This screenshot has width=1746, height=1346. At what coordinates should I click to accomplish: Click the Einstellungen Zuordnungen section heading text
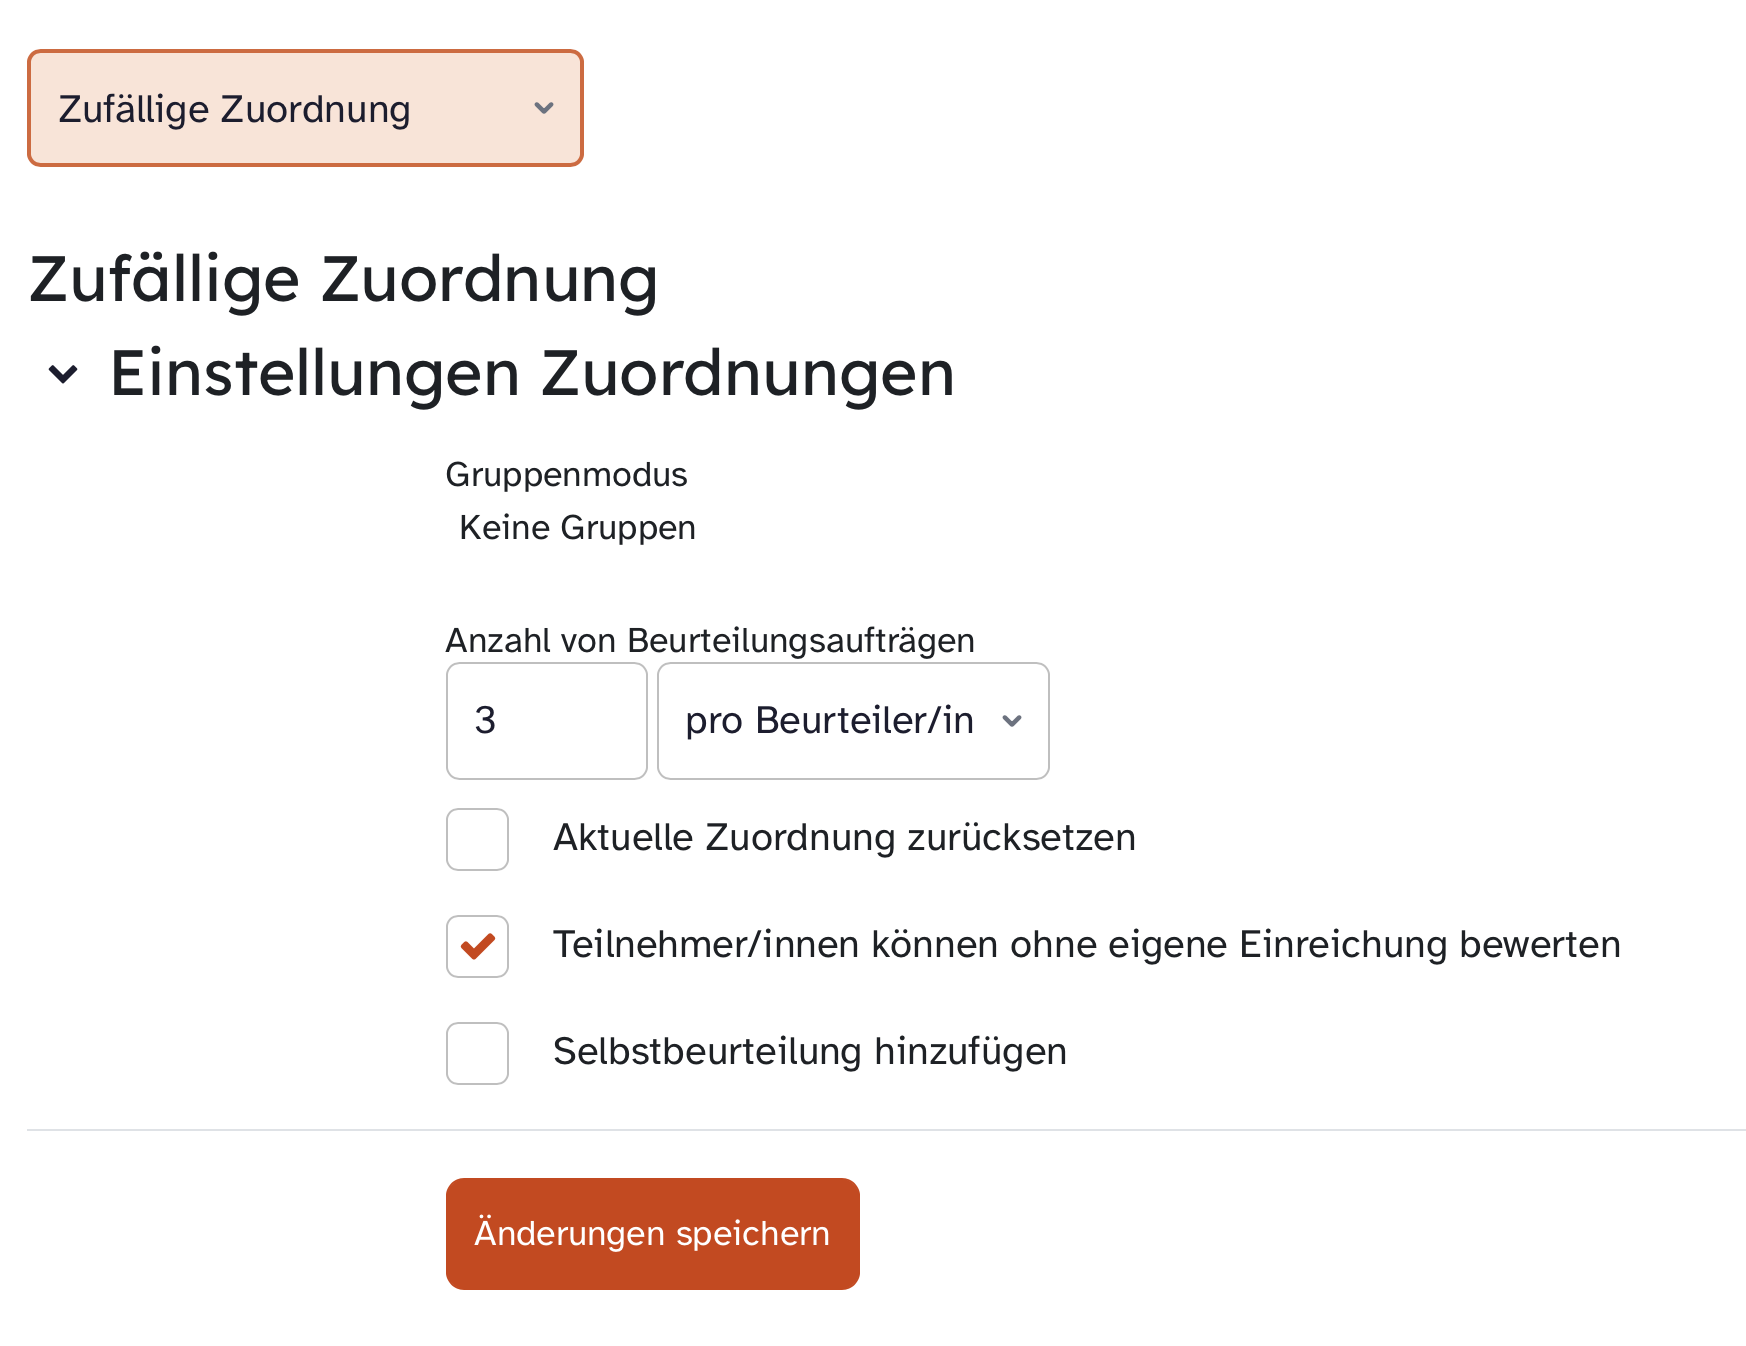[x=532, y=374]
